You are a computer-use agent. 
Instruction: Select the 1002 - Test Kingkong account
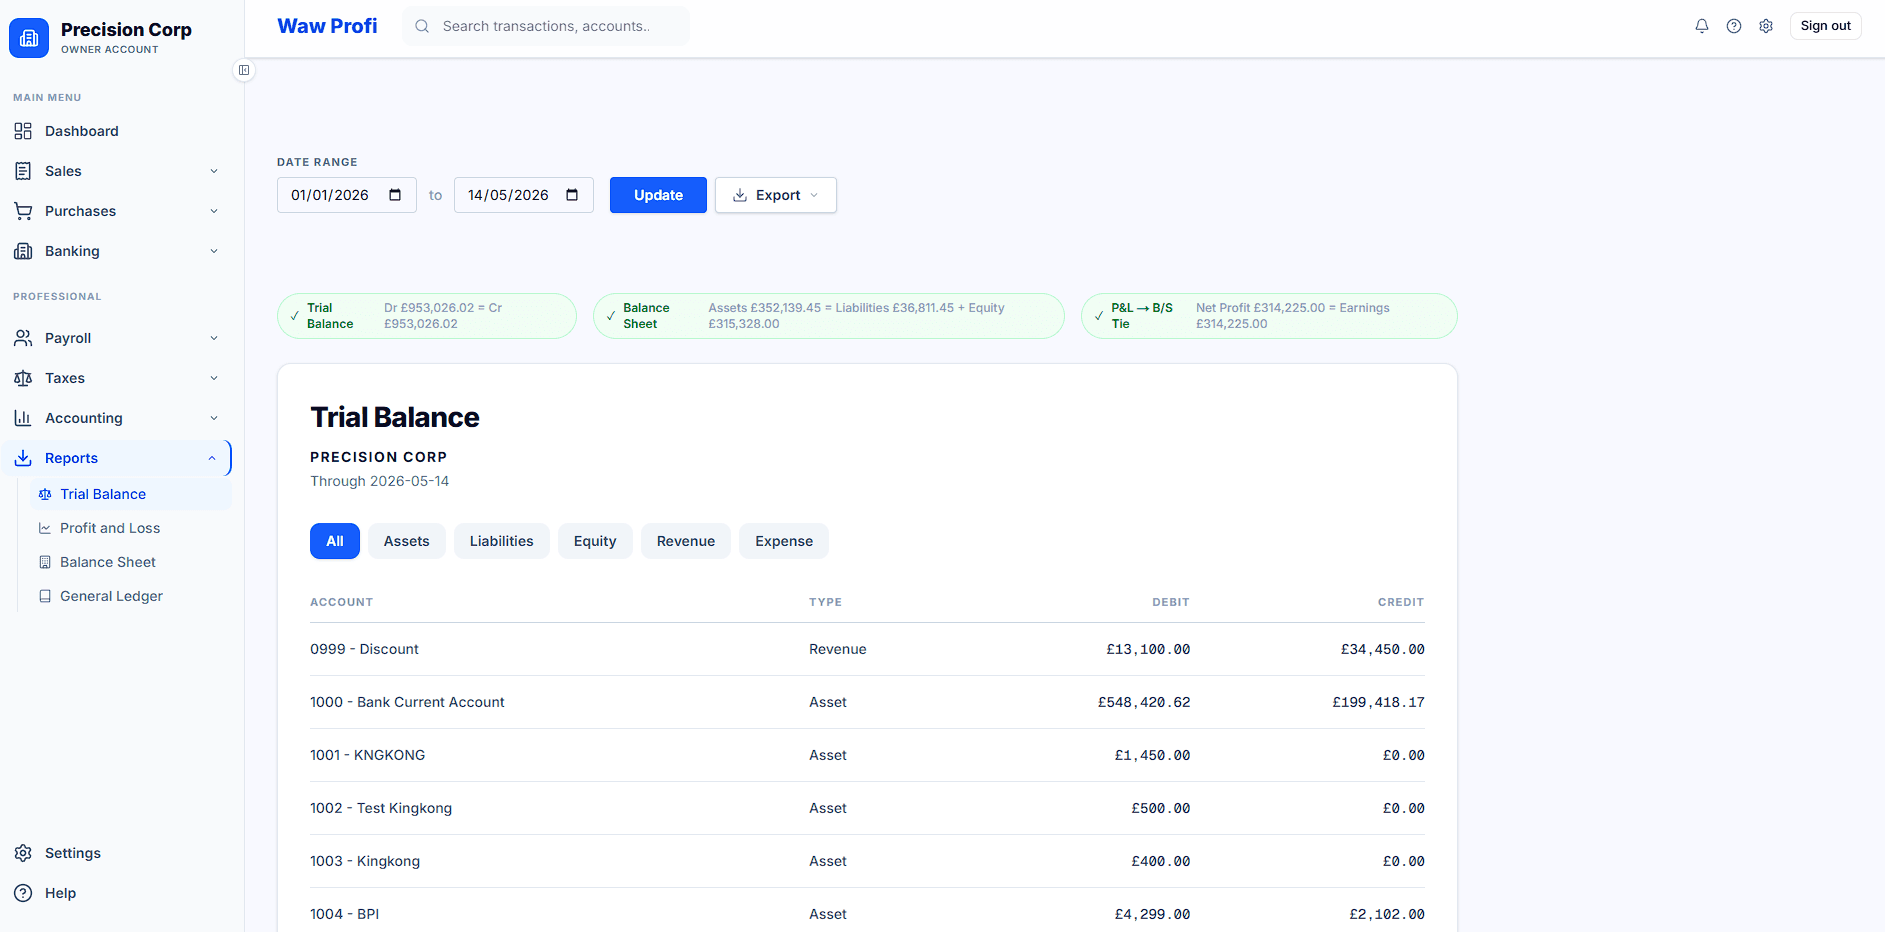click(867, 808)
